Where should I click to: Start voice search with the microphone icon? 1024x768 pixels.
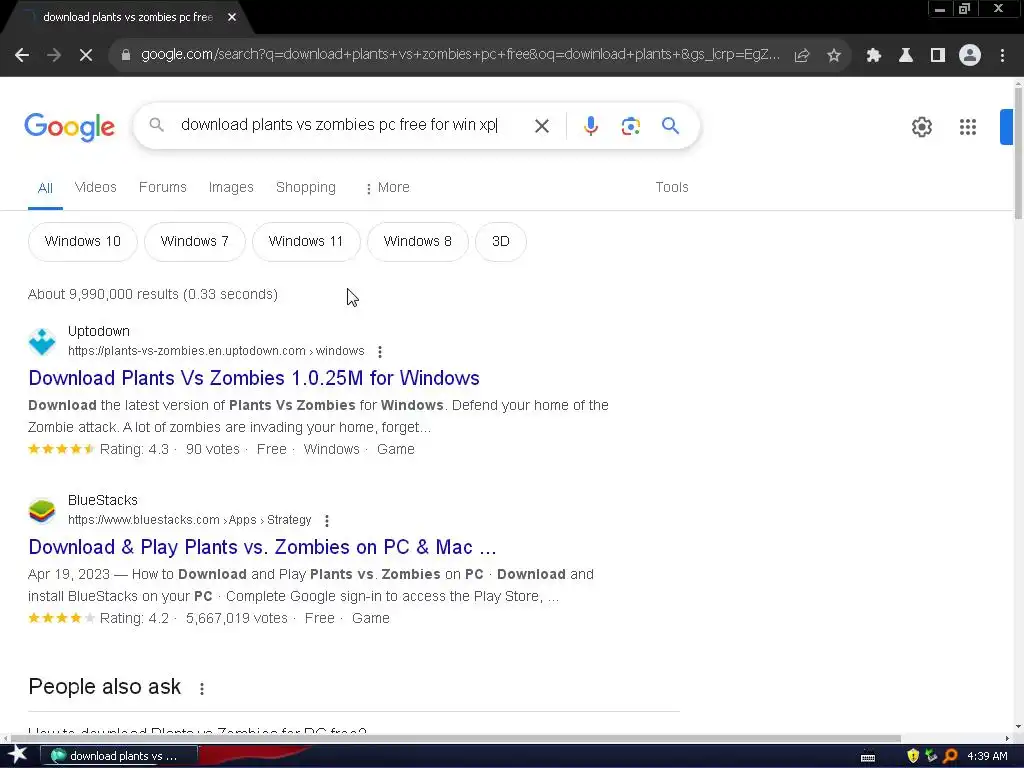(591, 126)
